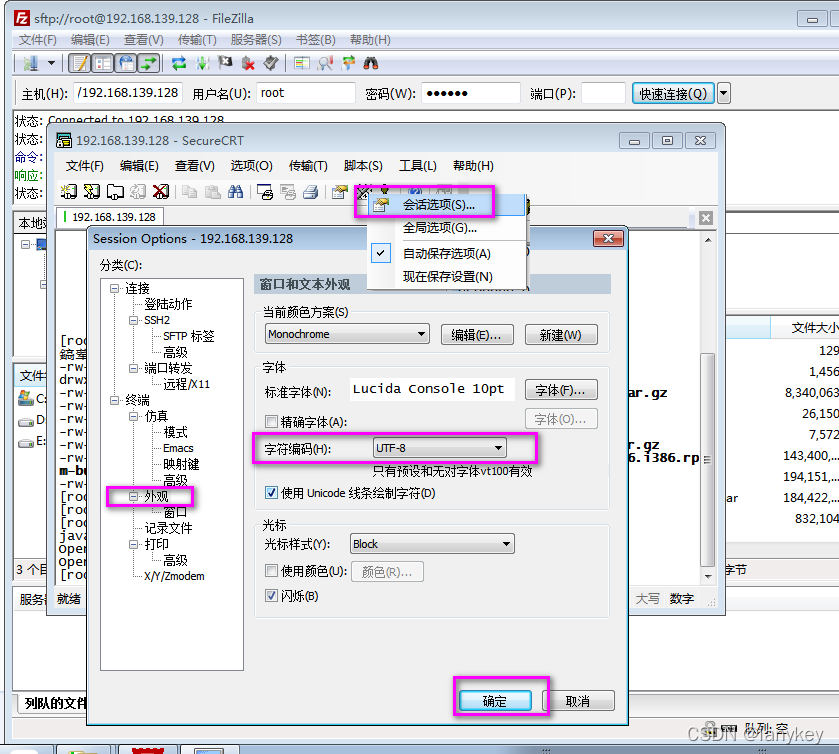This screenshot has width=839, height=754.
Task: Search files with FileZilla binoculars icon
Action: 371,63
